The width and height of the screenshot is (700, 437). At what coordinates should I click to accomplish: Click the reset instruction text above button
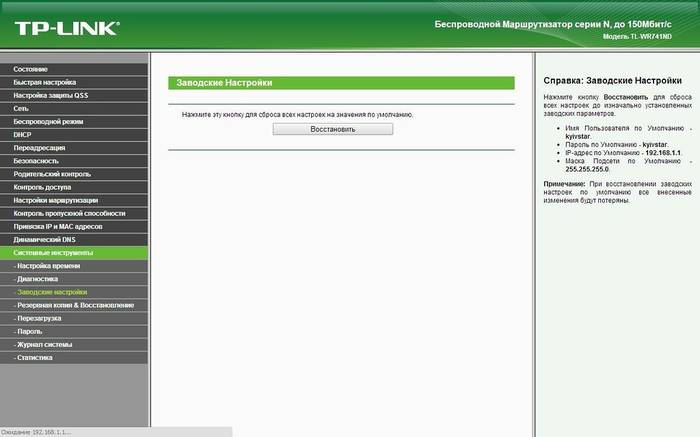tap(297, 115)
